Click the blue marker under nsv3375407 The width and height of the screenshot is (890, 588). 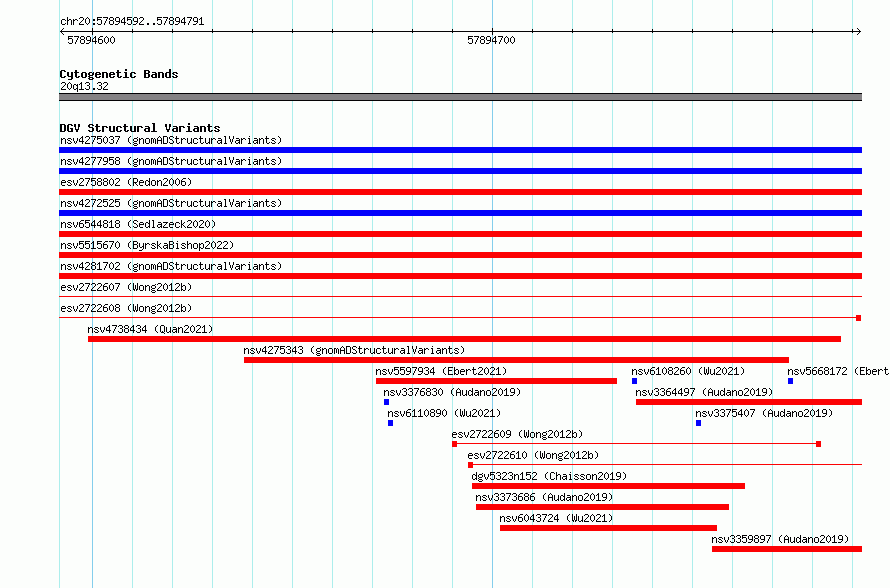click(x=699, y=423)
